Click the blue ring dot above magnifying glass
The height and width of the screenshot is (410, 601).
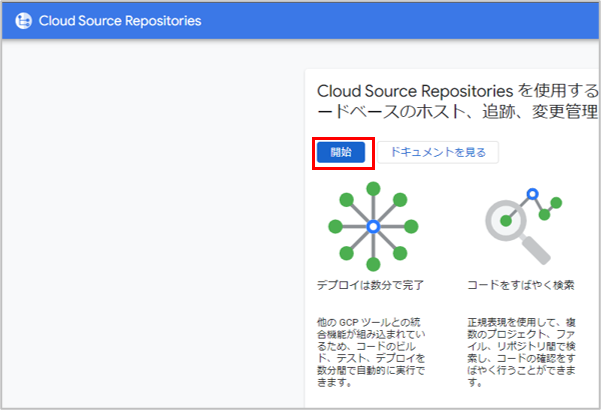[533, 193]
